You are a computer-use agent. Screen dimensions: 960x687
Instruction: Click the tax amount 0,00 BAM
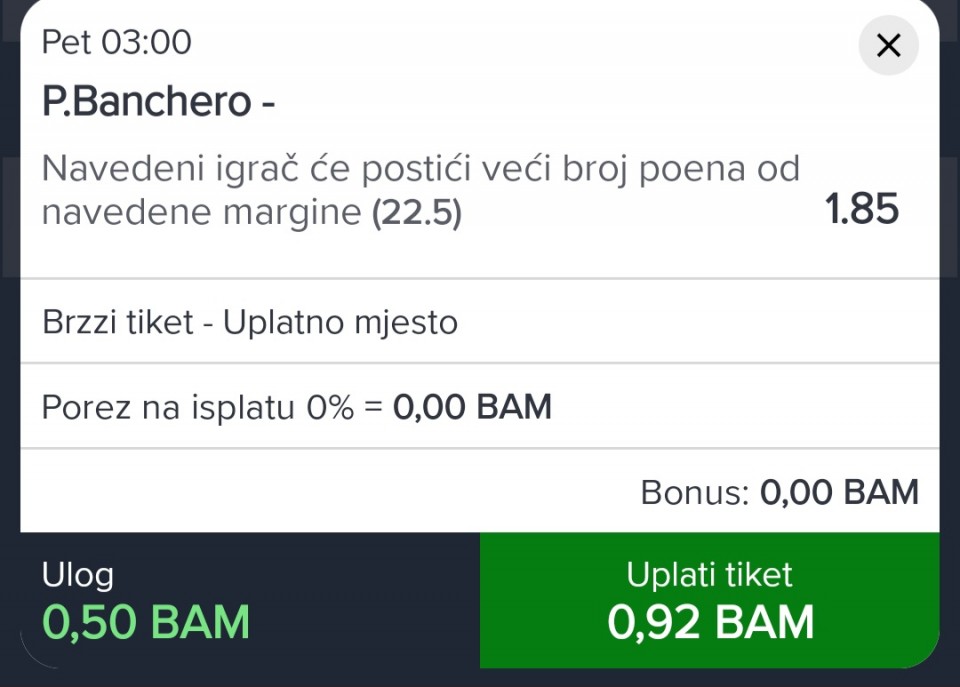coord(472,408)
